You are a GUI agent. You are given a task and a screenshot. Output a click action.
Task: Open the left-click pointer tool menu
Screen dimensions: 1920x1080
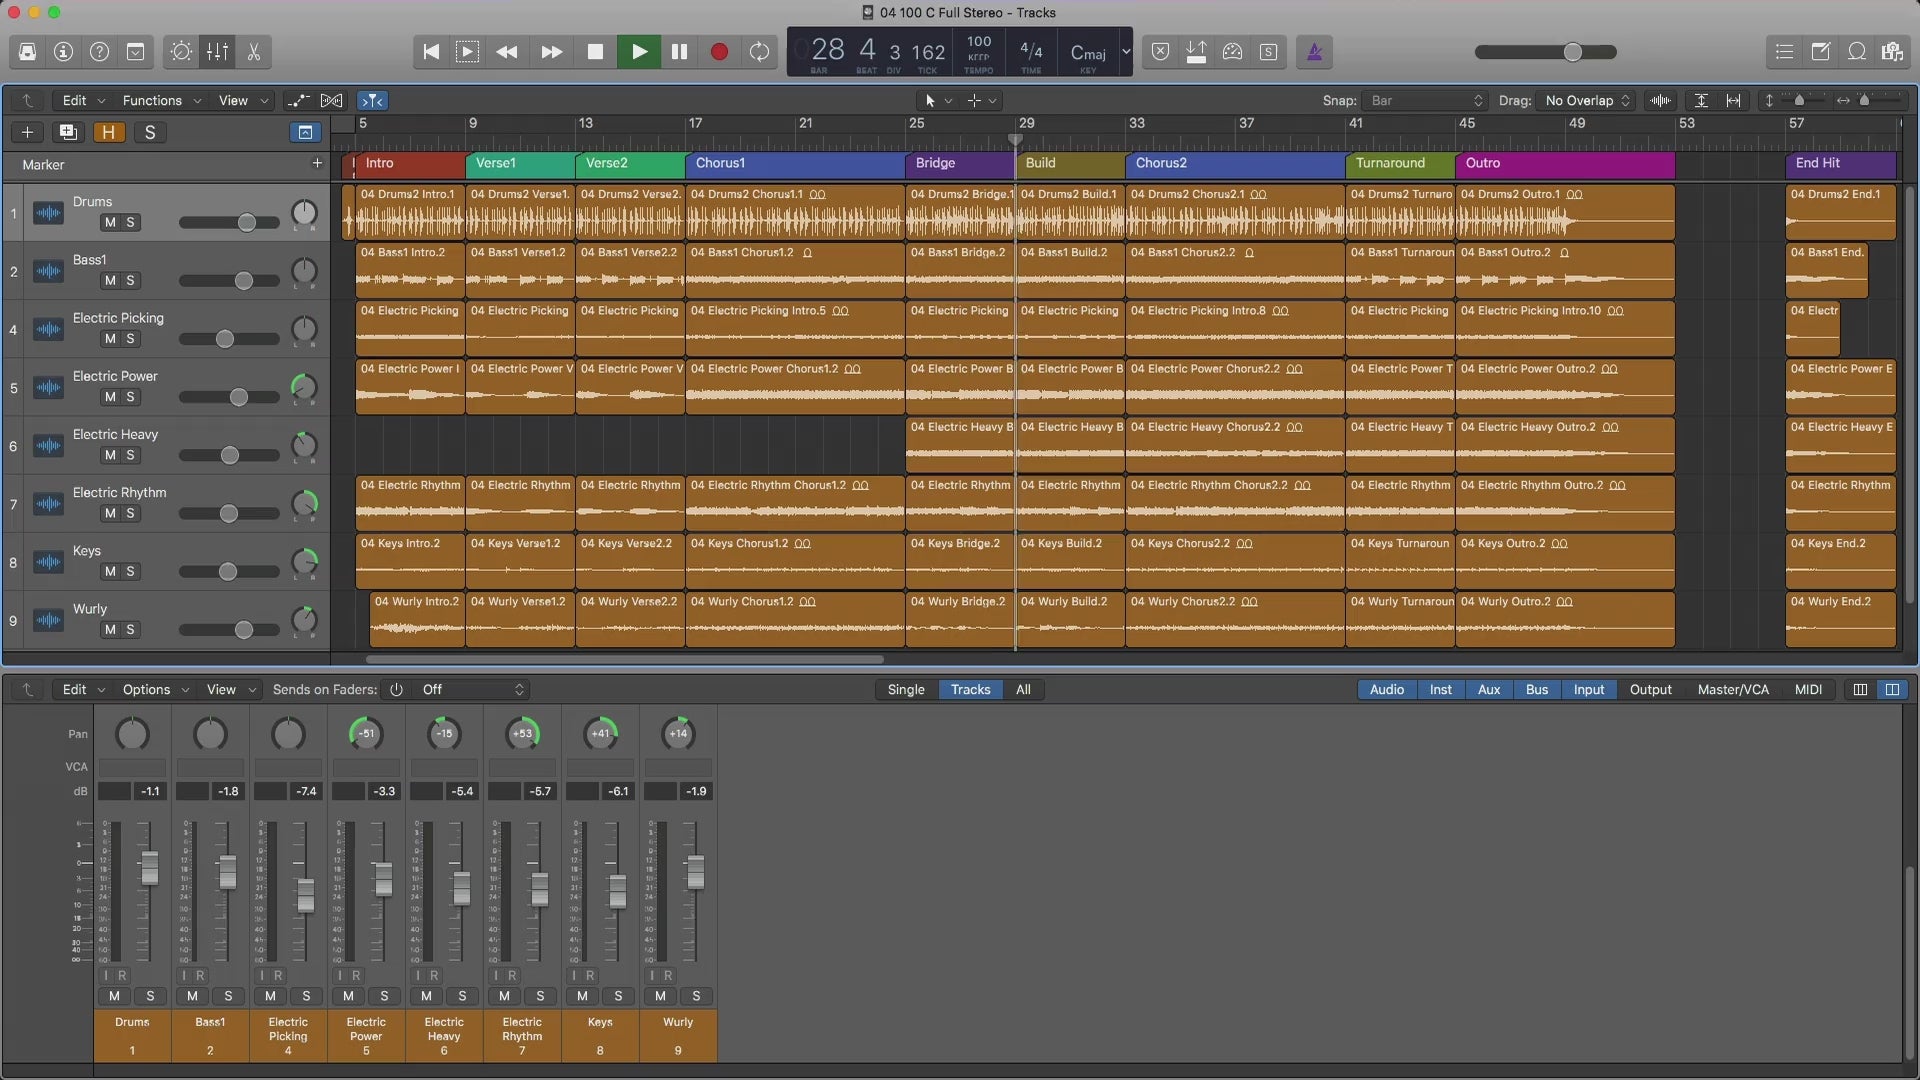point(937,100)
